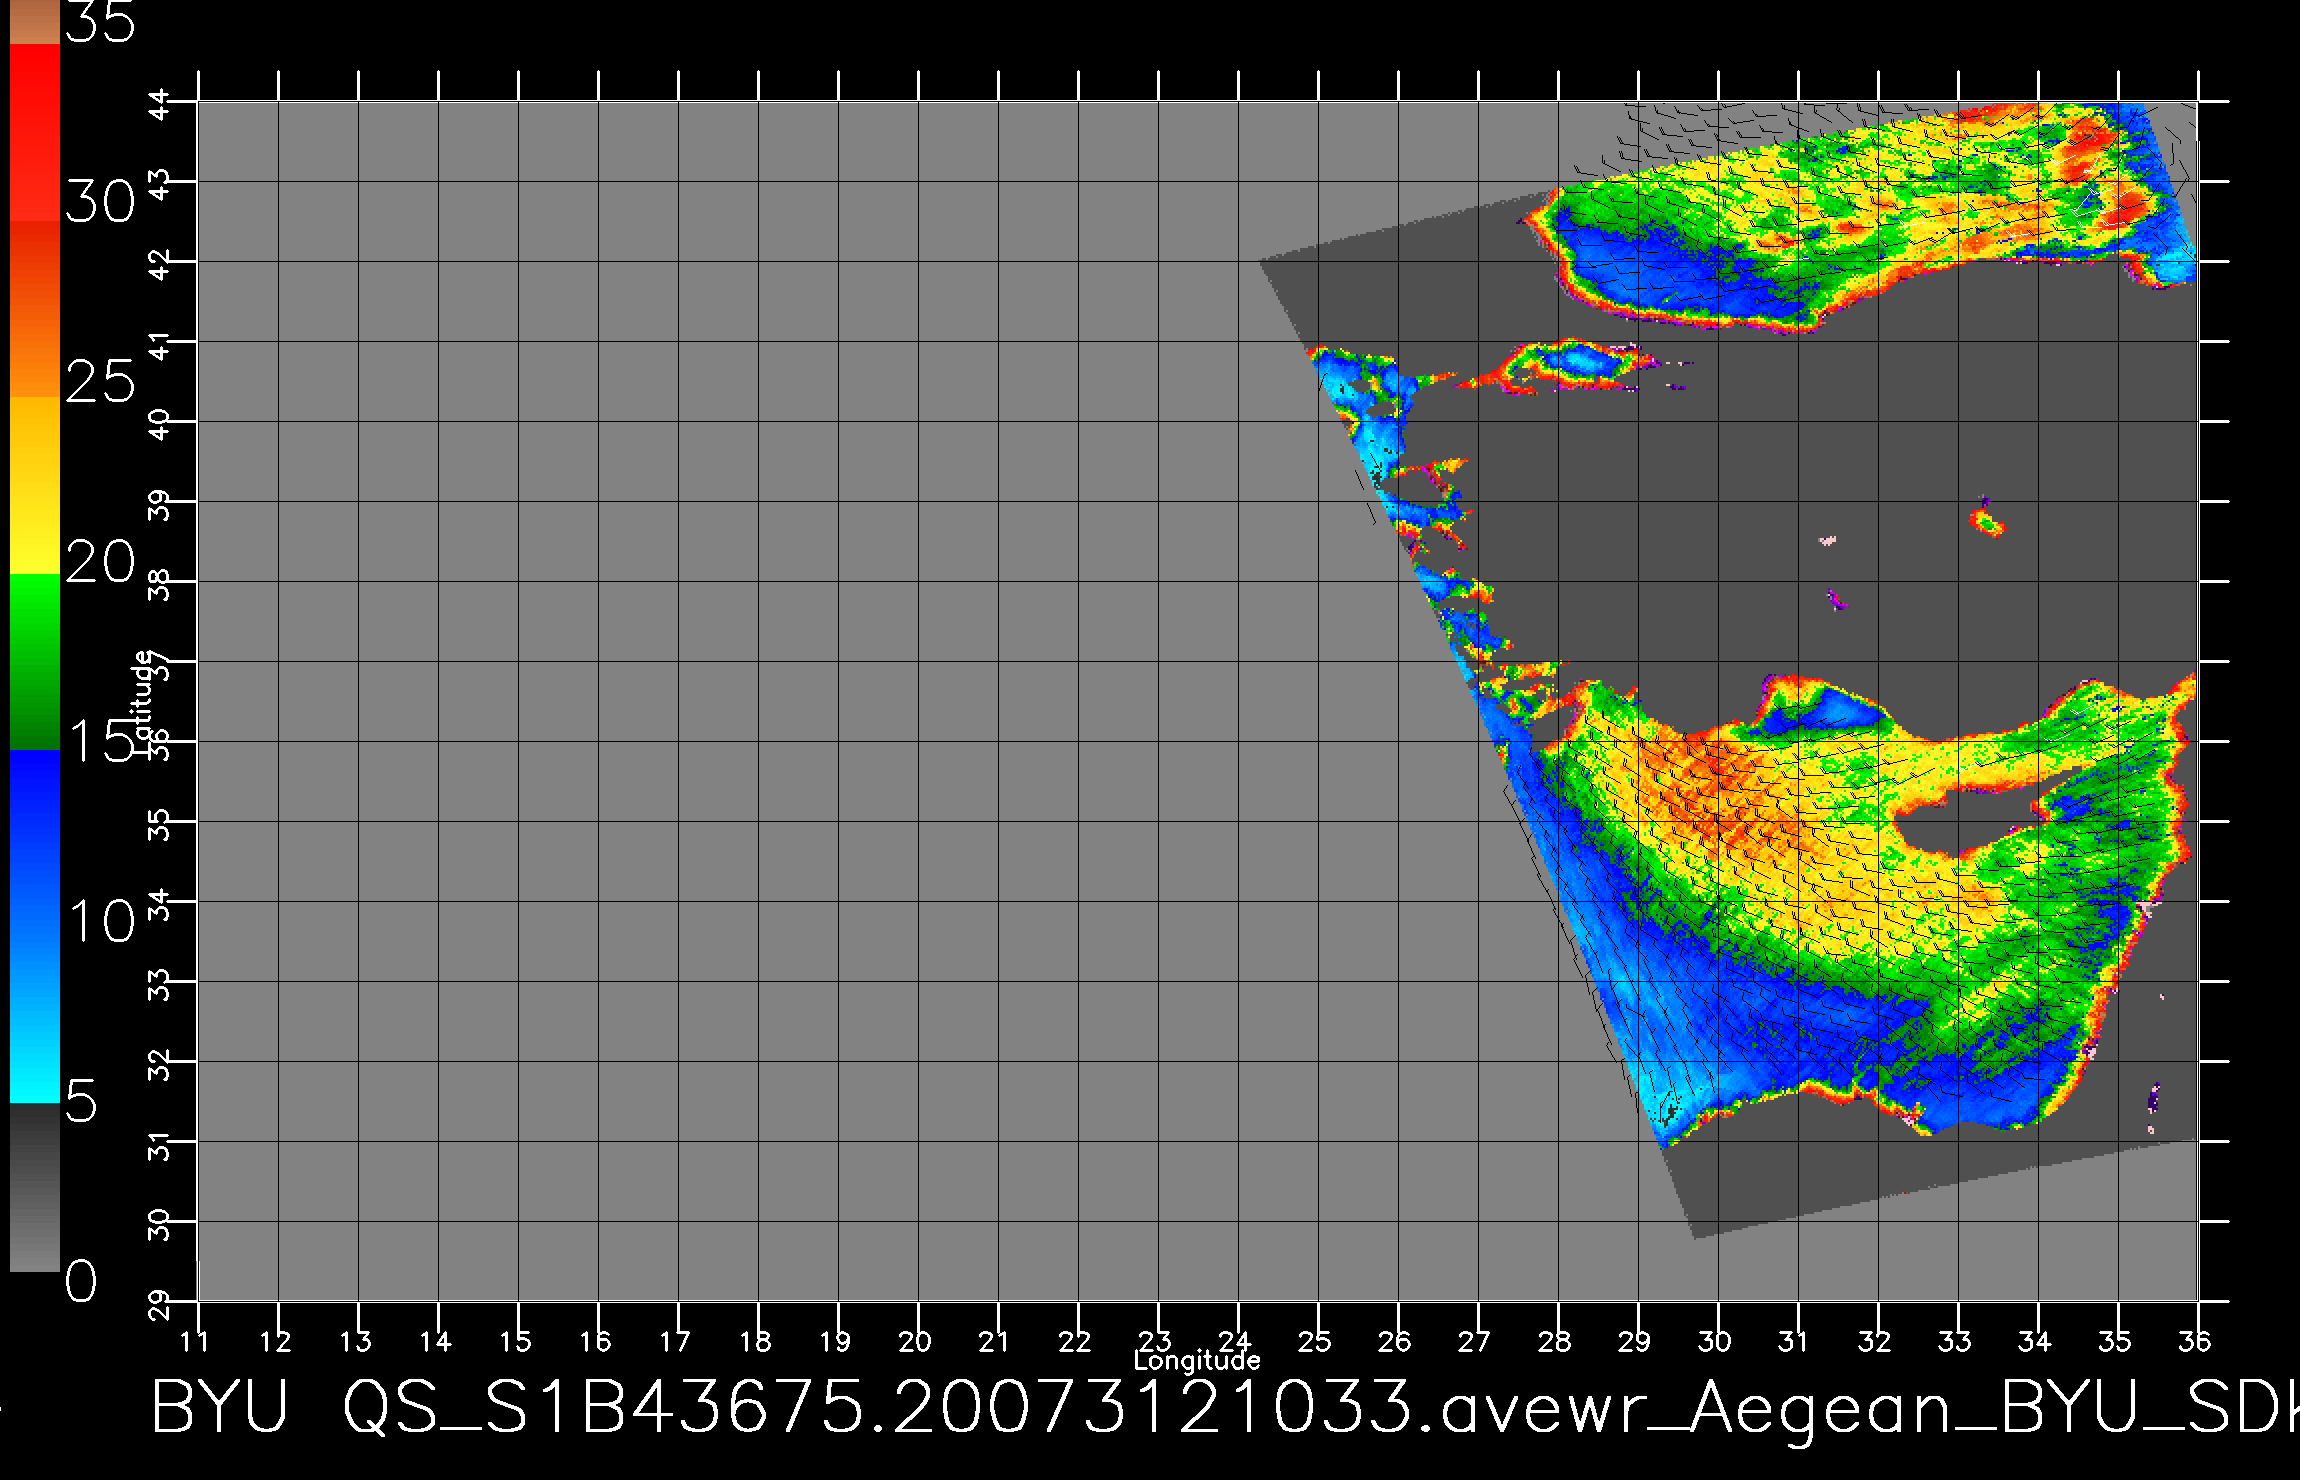The width and height of the screenshot is (2300, 1480).
Task: Click the dark blue segment of the color bar
Action: [34, 837]
